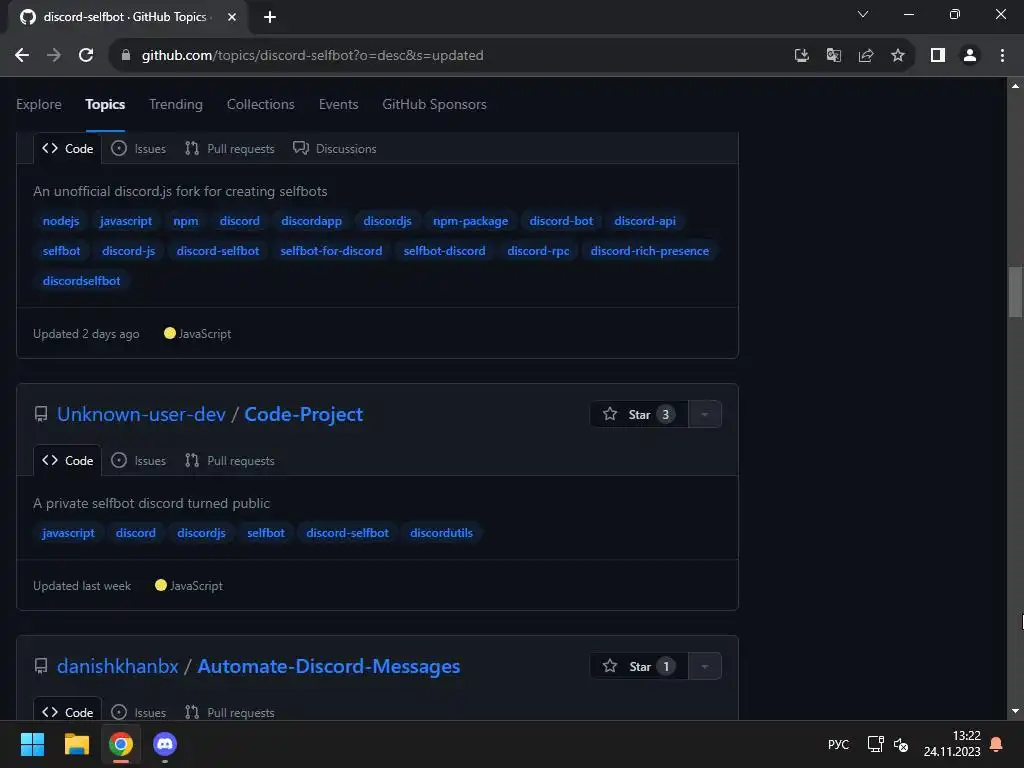Select the npm-package topic tag
This screenshot has width=1024, height=768.
pyautogui.click(x=470, y=221)
